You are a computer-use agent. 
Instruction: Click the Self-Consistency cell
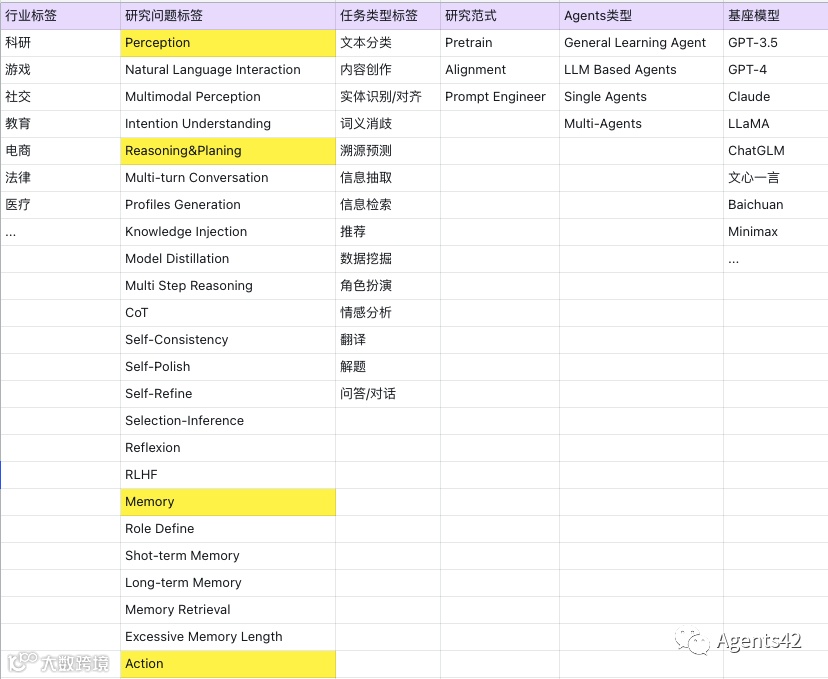(228, 340)
